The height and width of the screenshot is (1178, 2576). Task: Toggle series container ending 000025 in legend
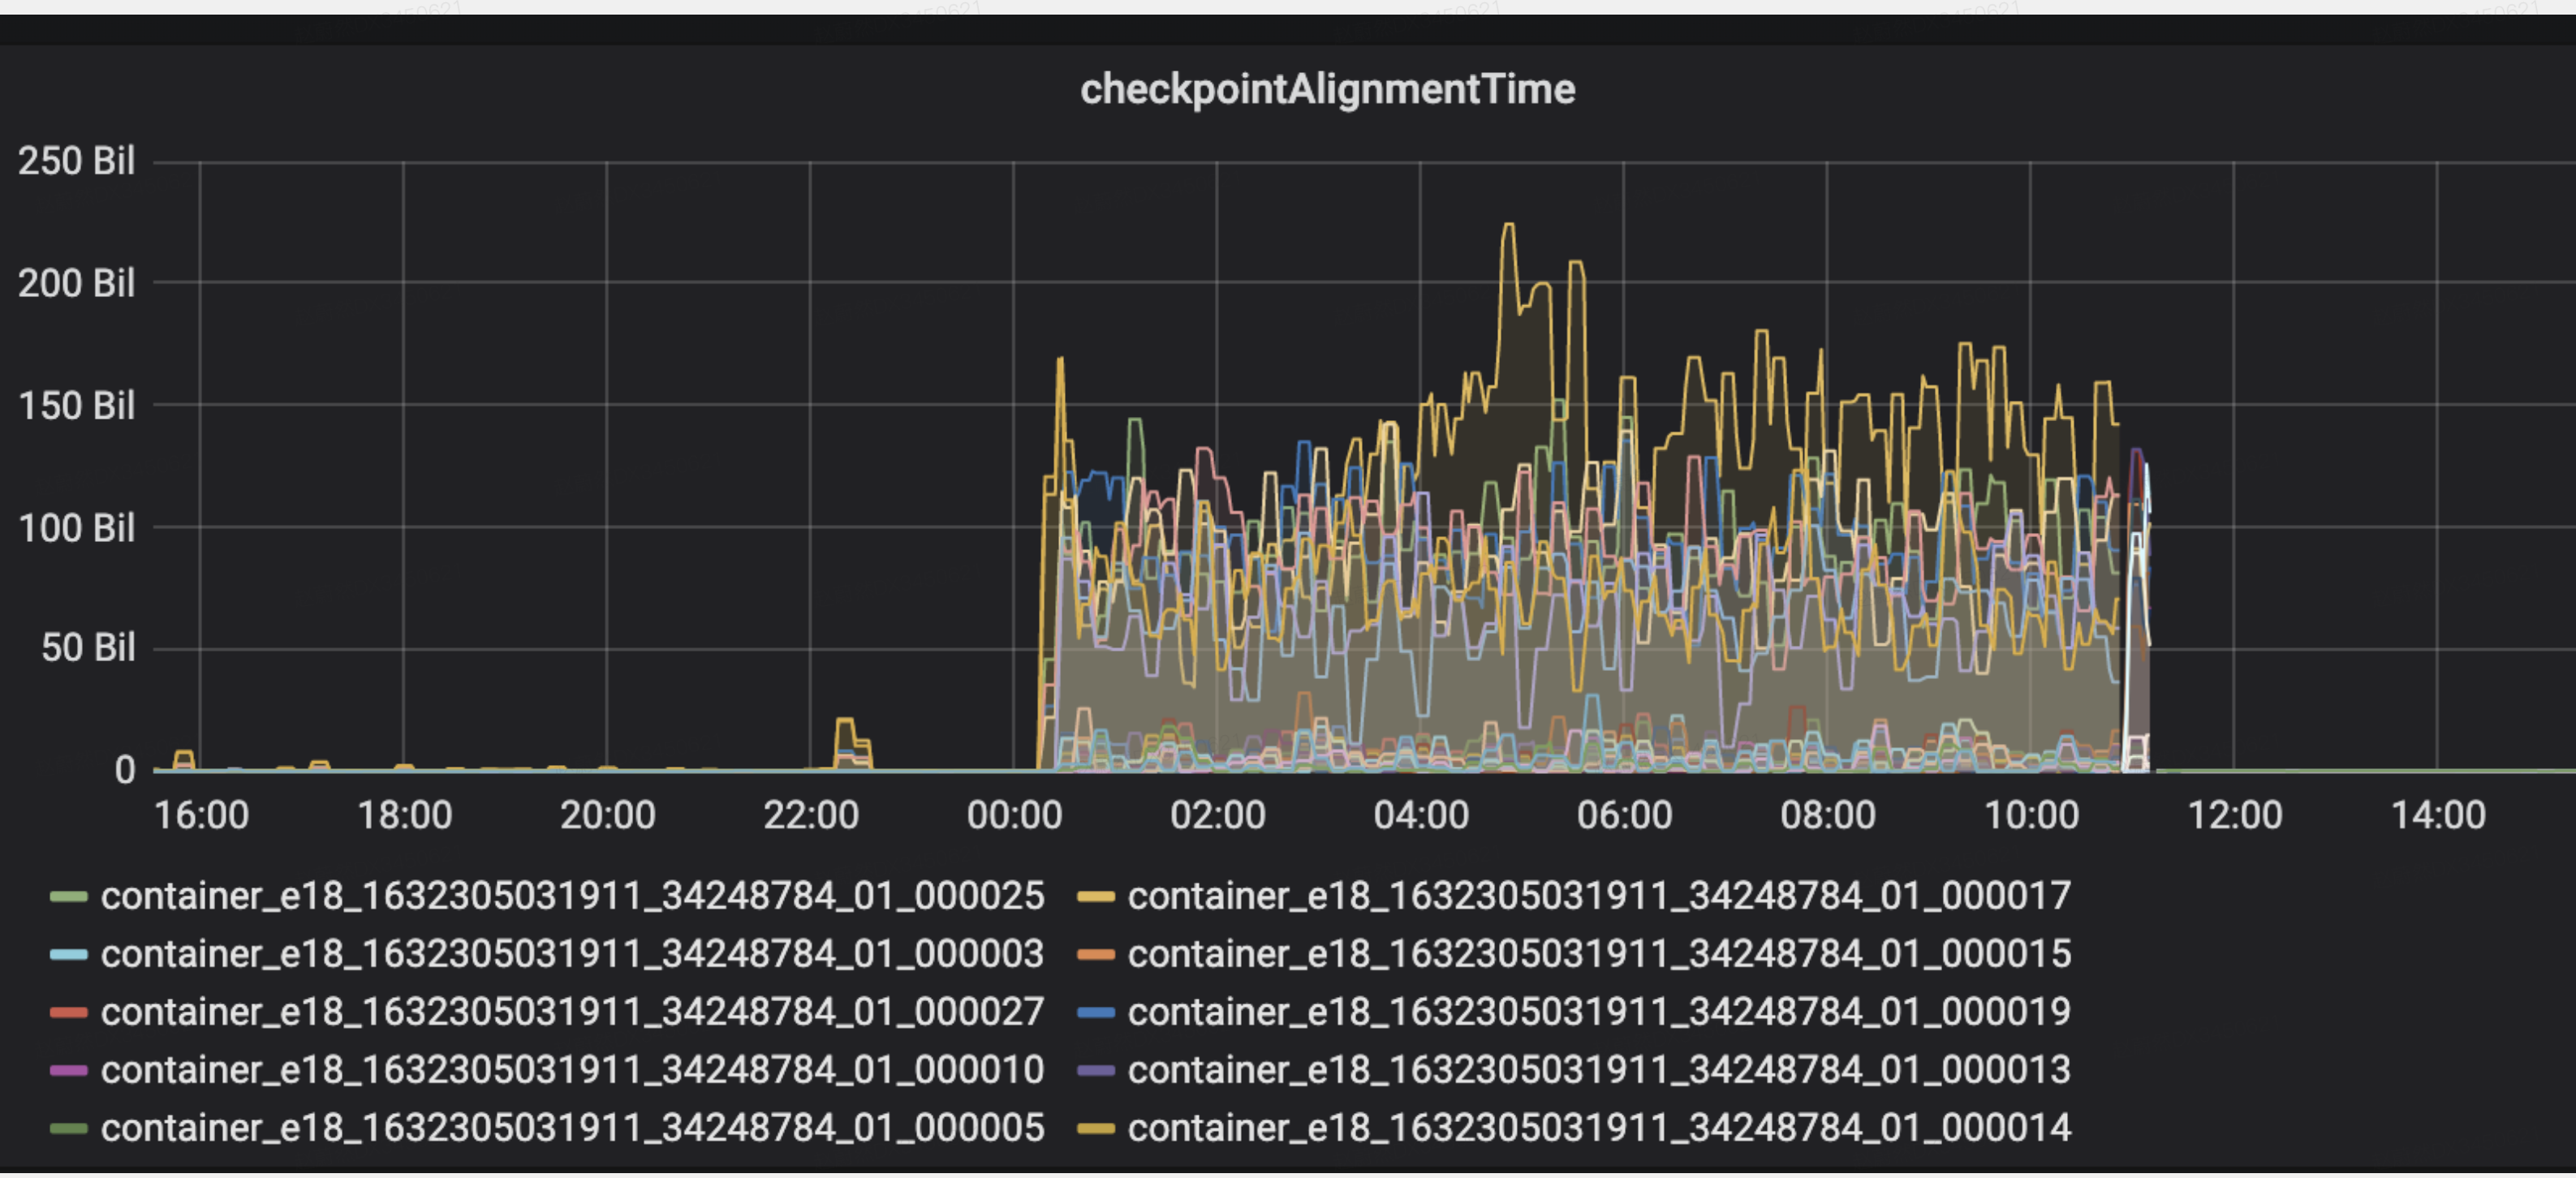point(572,896)
